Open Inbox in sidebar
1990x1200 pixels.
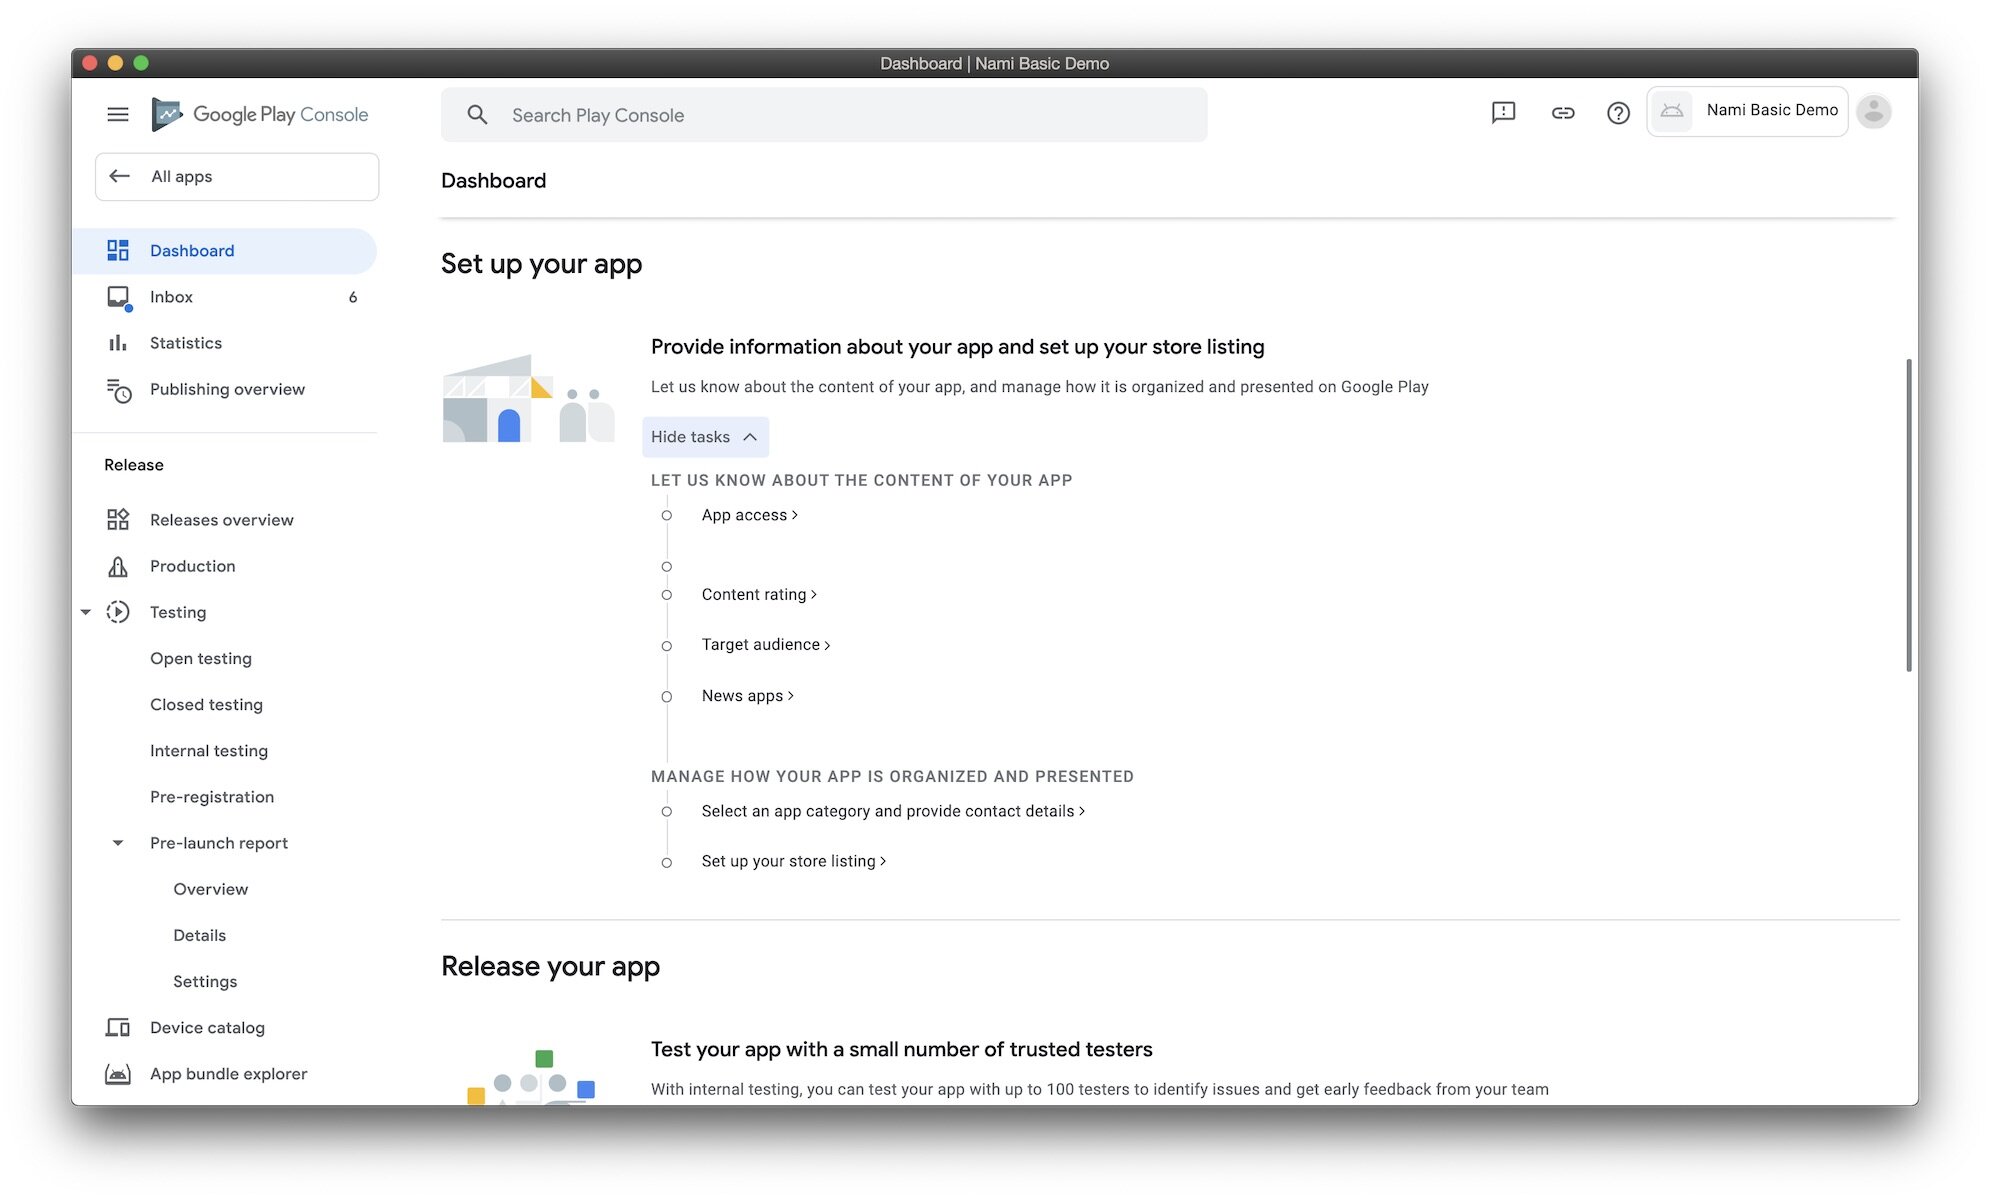click(224, 297)
